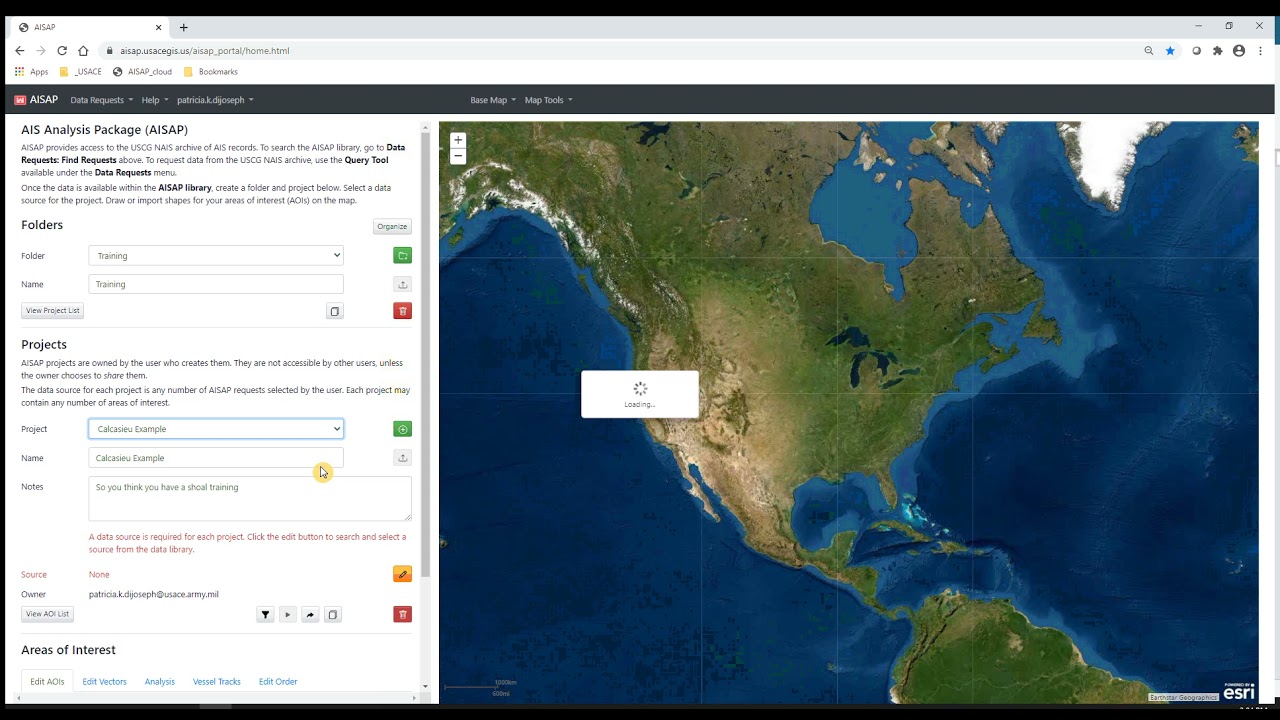Open the Folder dropdown showing Training

(216, 256)
